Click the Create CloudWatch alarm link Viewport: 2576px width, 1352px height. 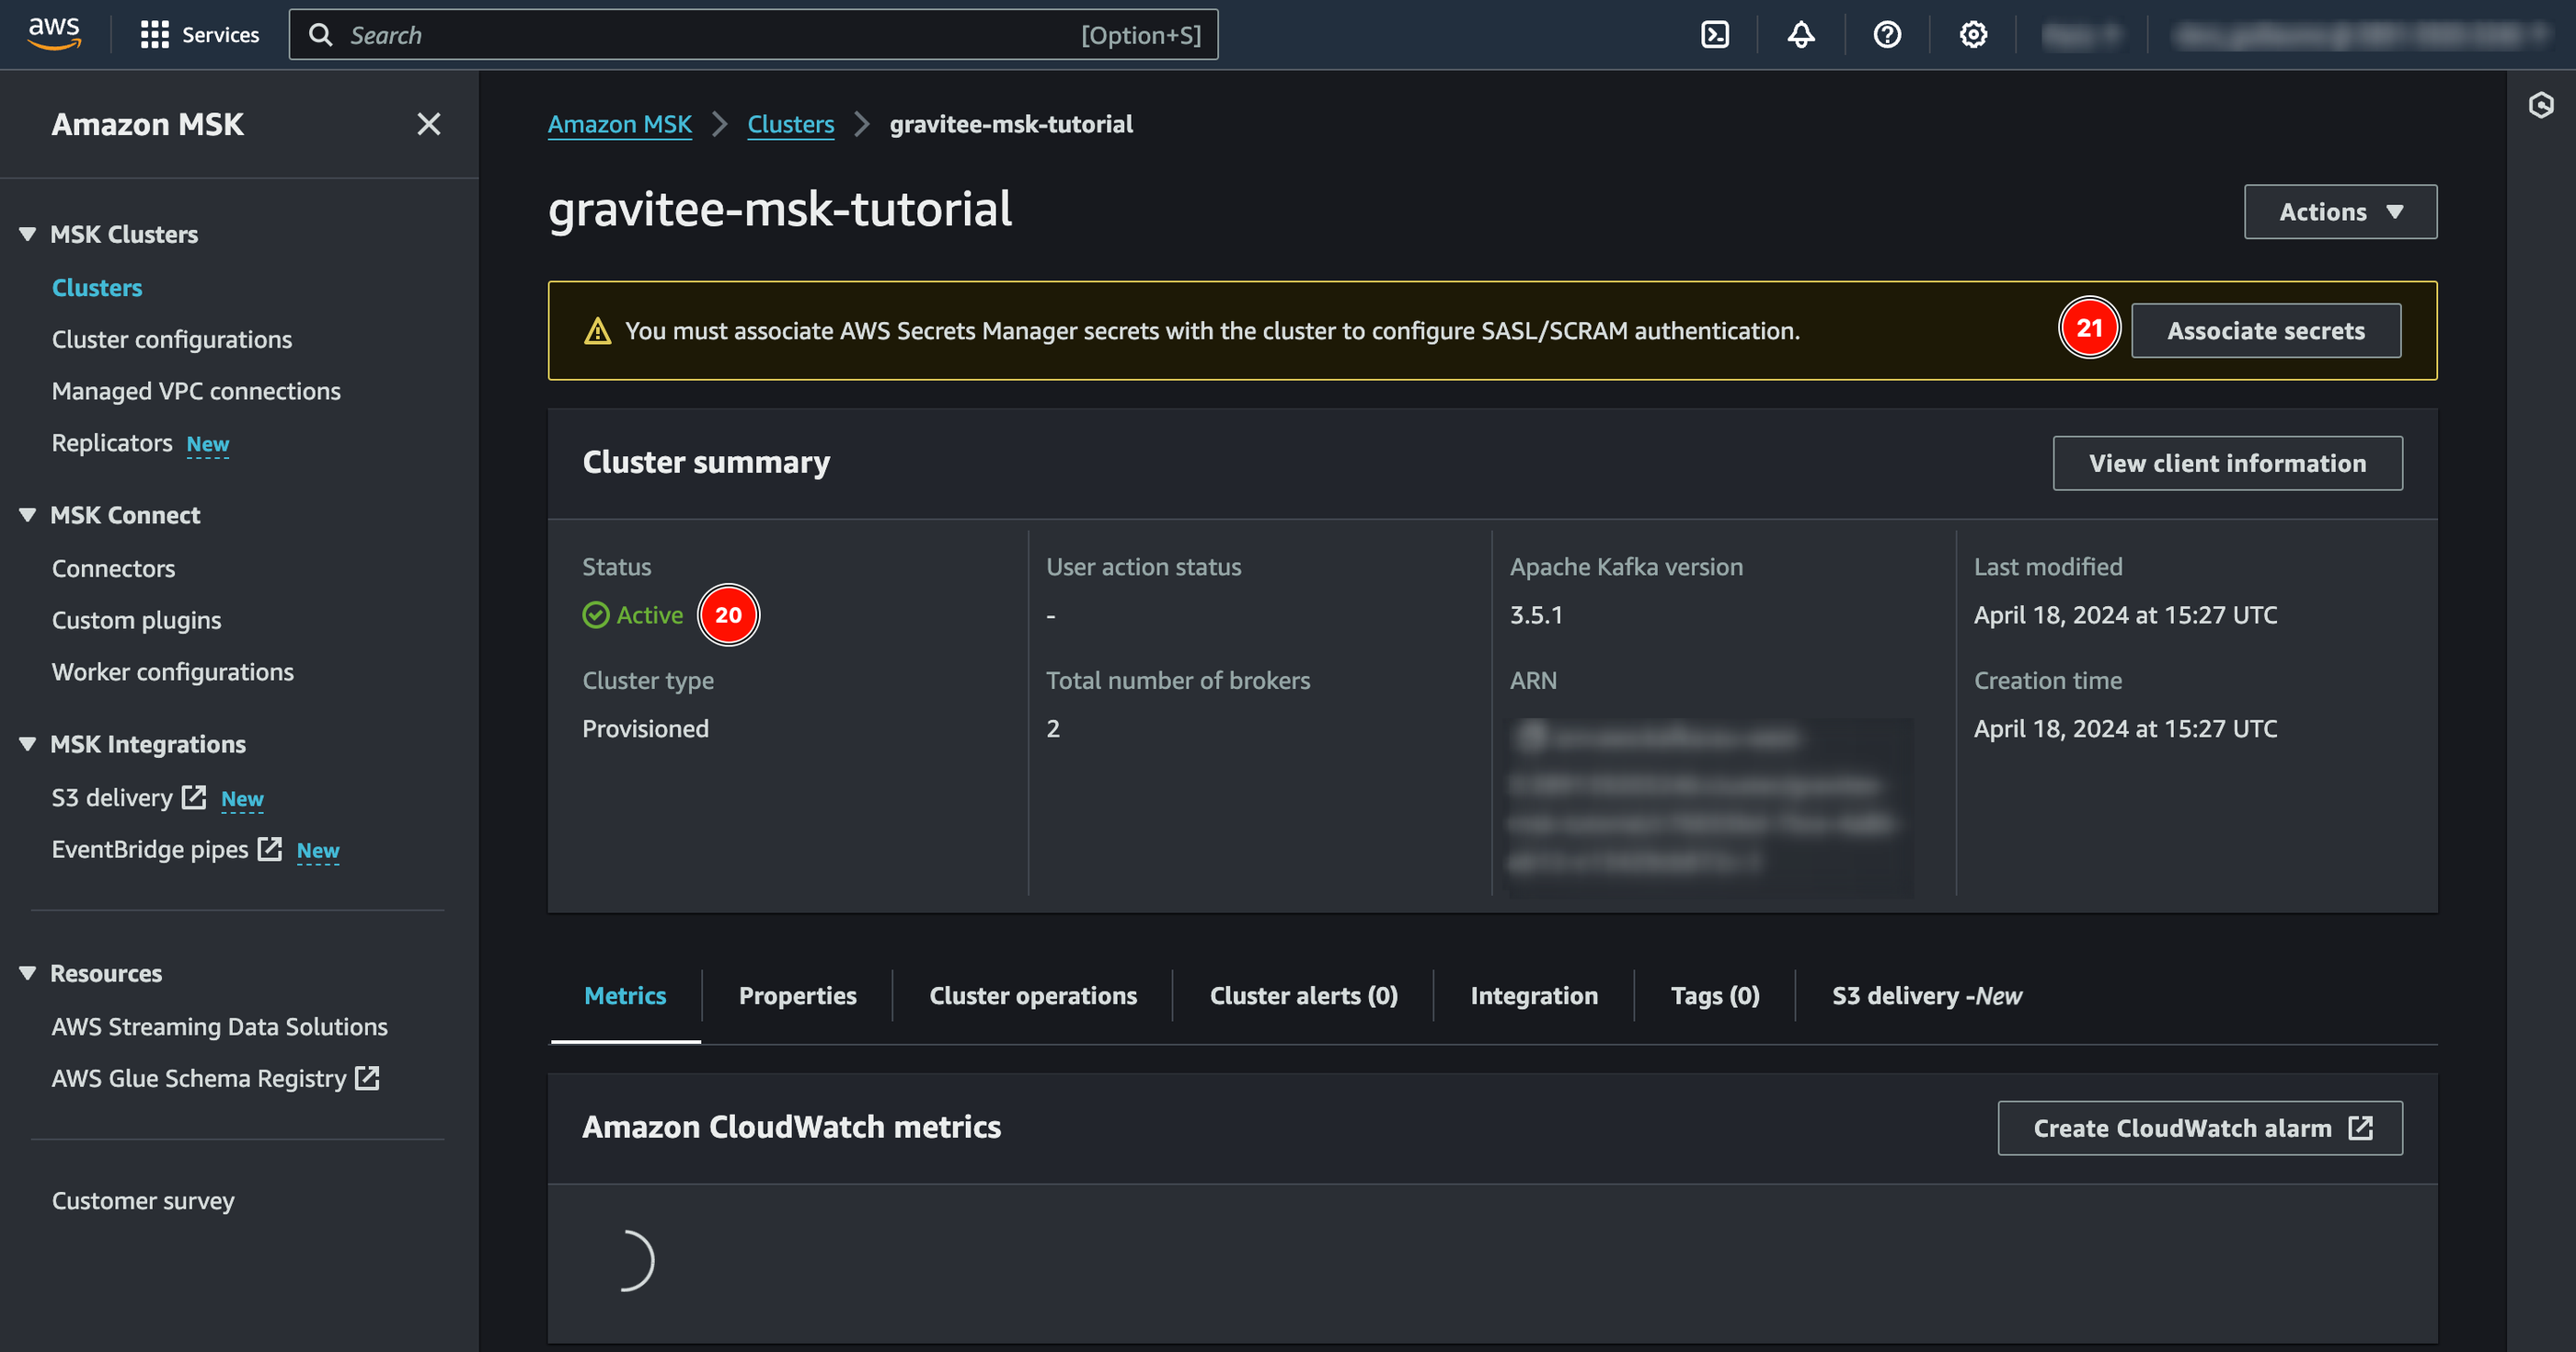(2200, 1128)
